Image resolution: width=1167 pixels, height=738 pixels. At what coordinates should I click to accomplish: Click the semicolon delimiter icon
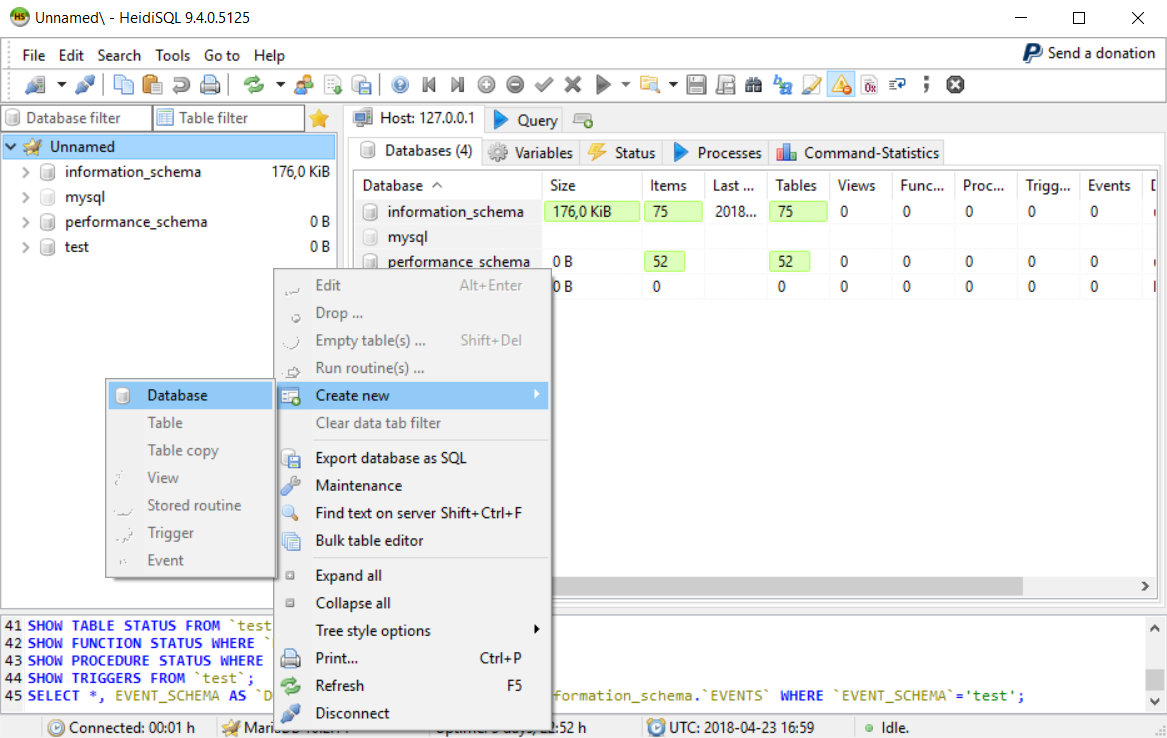pos(926,85)
